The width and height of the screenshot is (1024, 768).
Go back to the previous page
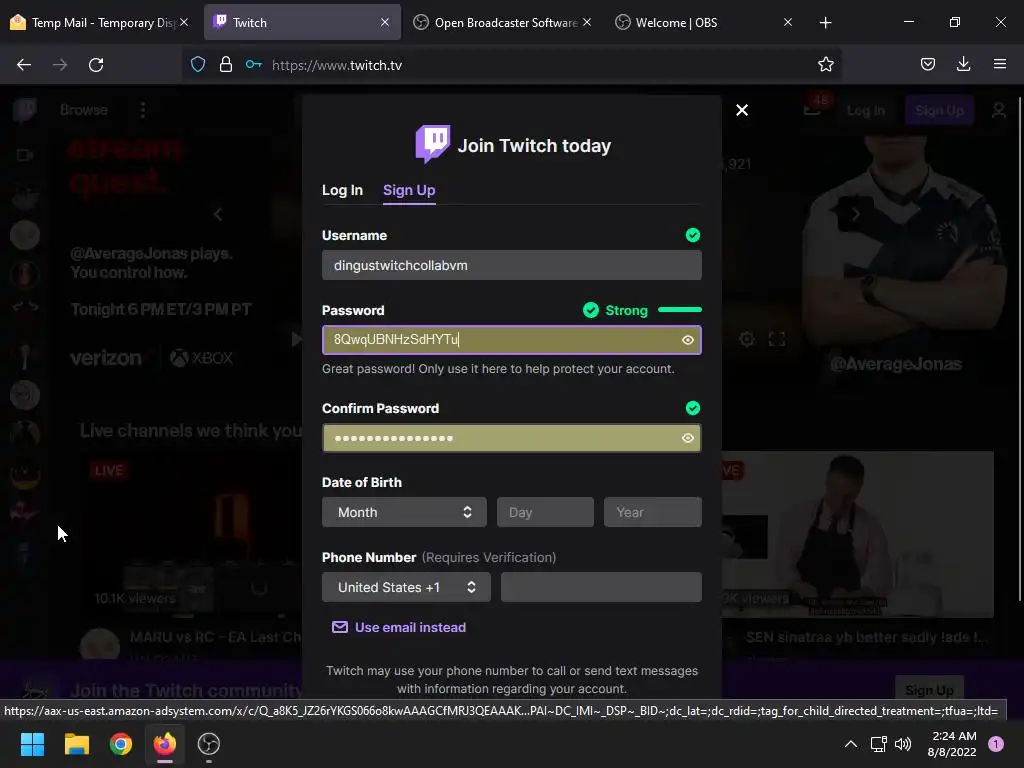tap(24, 65)
